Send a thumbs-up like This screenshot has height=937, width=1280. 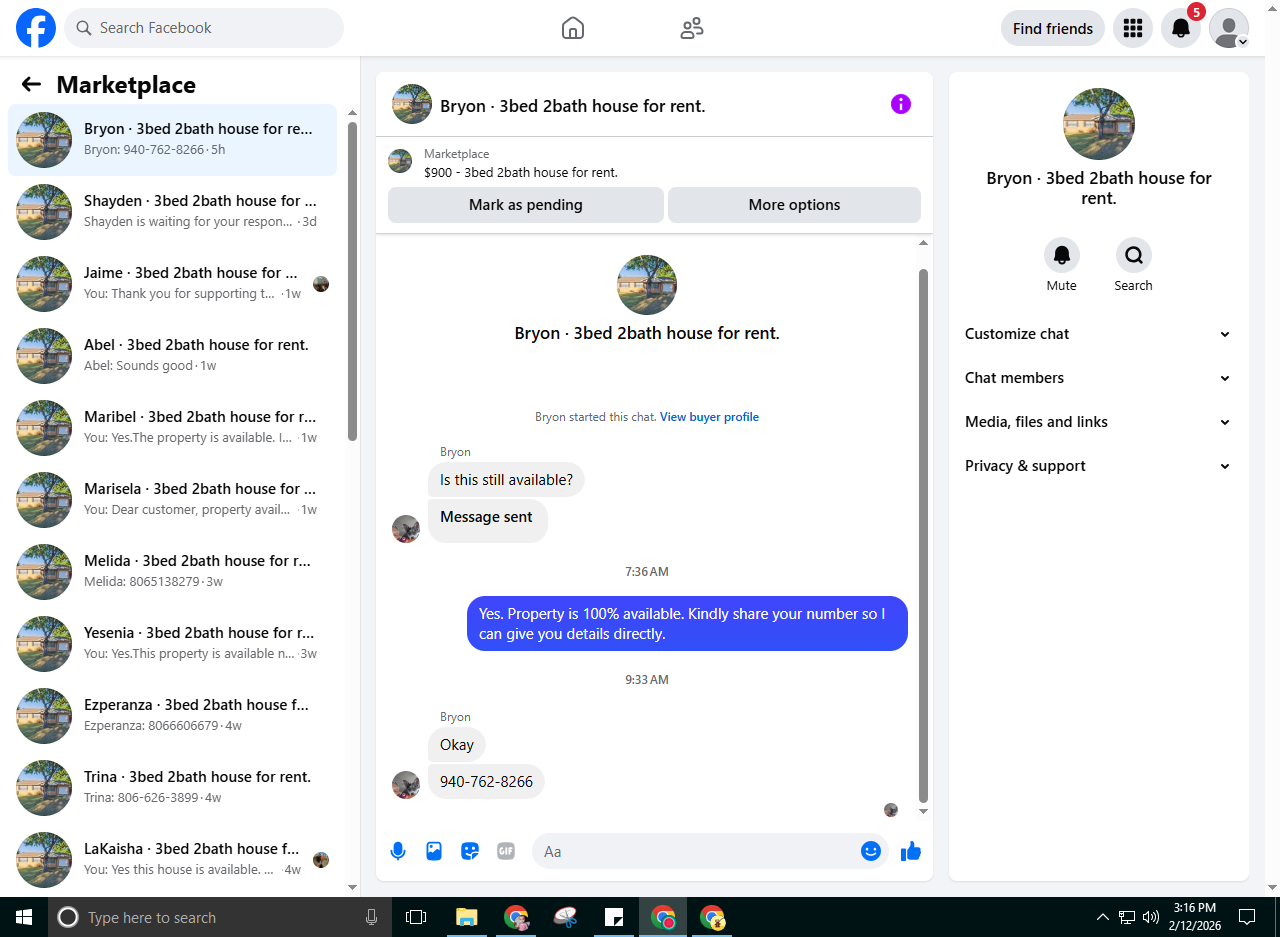tap(910, 851)
